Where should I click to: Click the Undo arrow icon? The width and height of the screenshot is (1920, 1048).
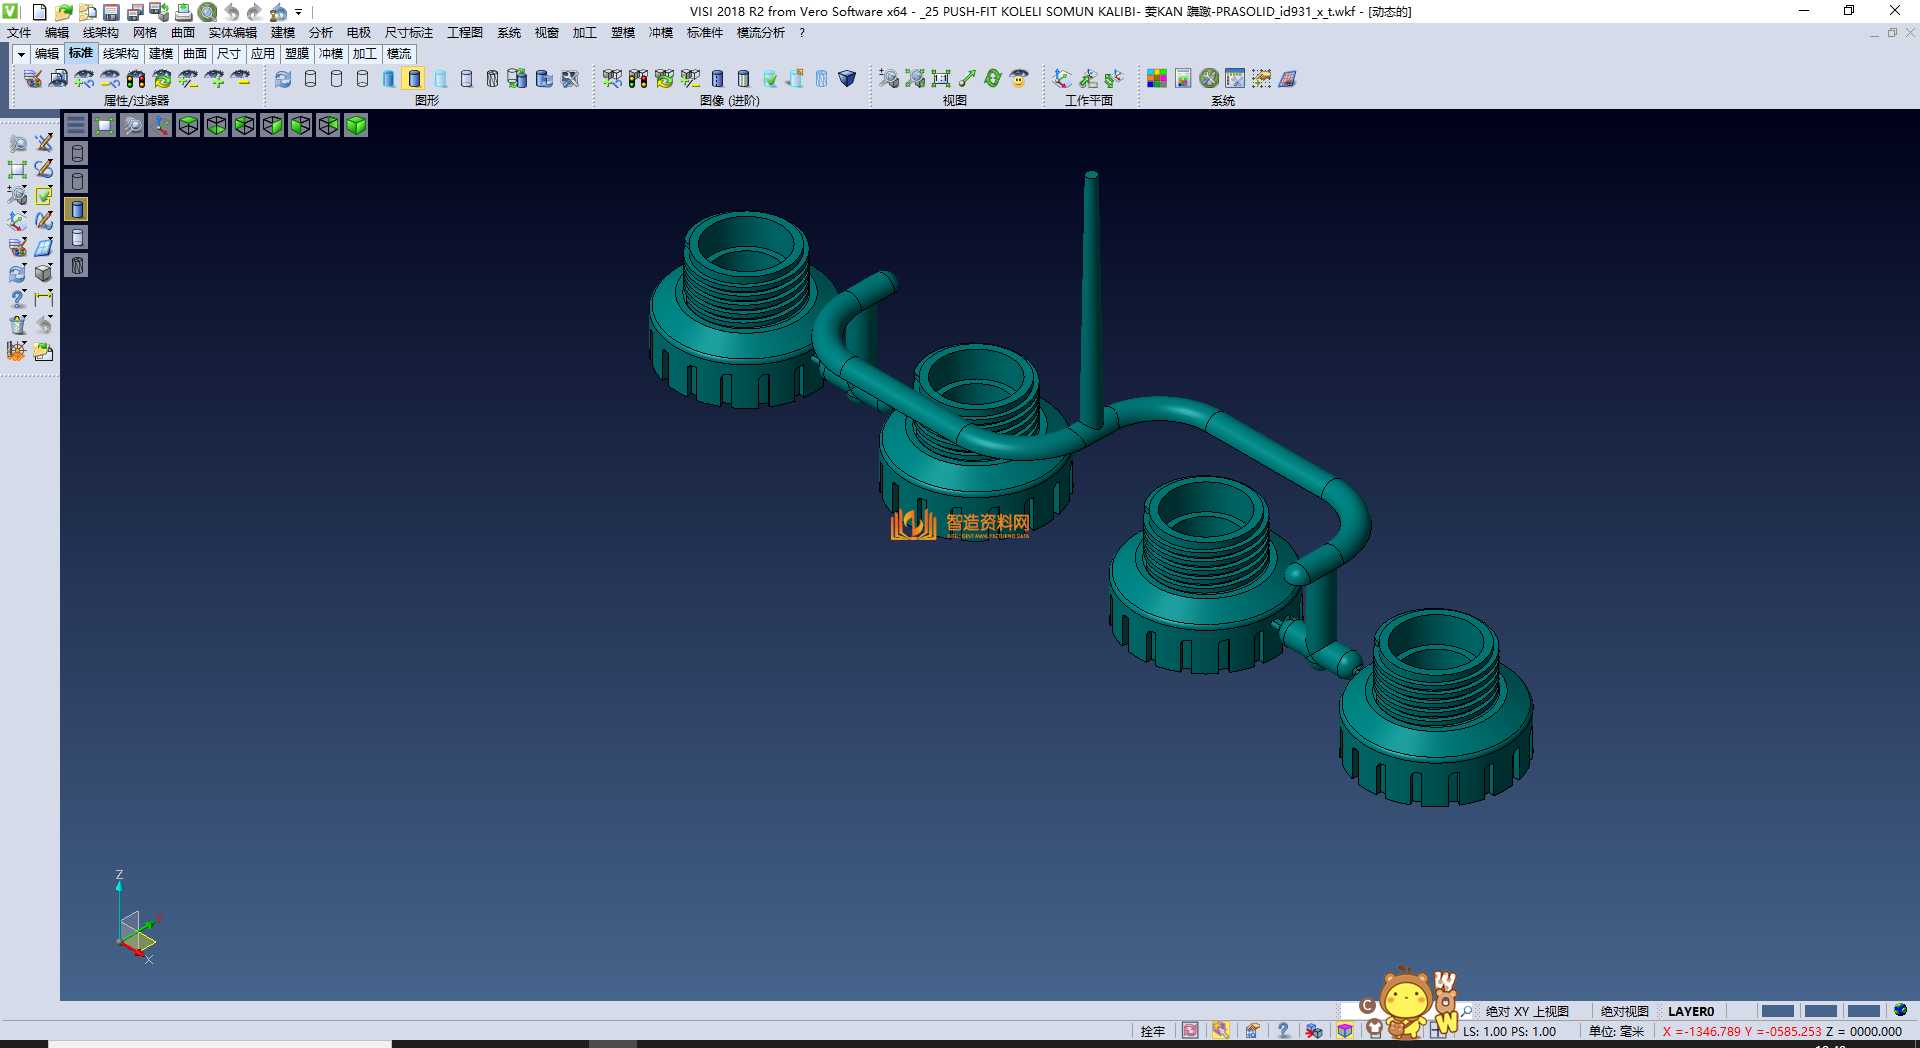(231, 12)
